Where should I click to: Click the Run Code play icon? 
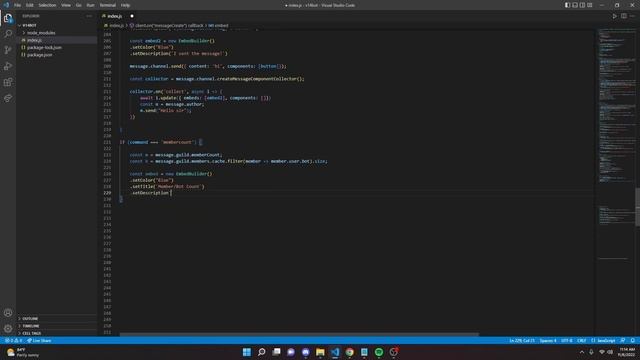pyautogui.click(x=614, y=16)
